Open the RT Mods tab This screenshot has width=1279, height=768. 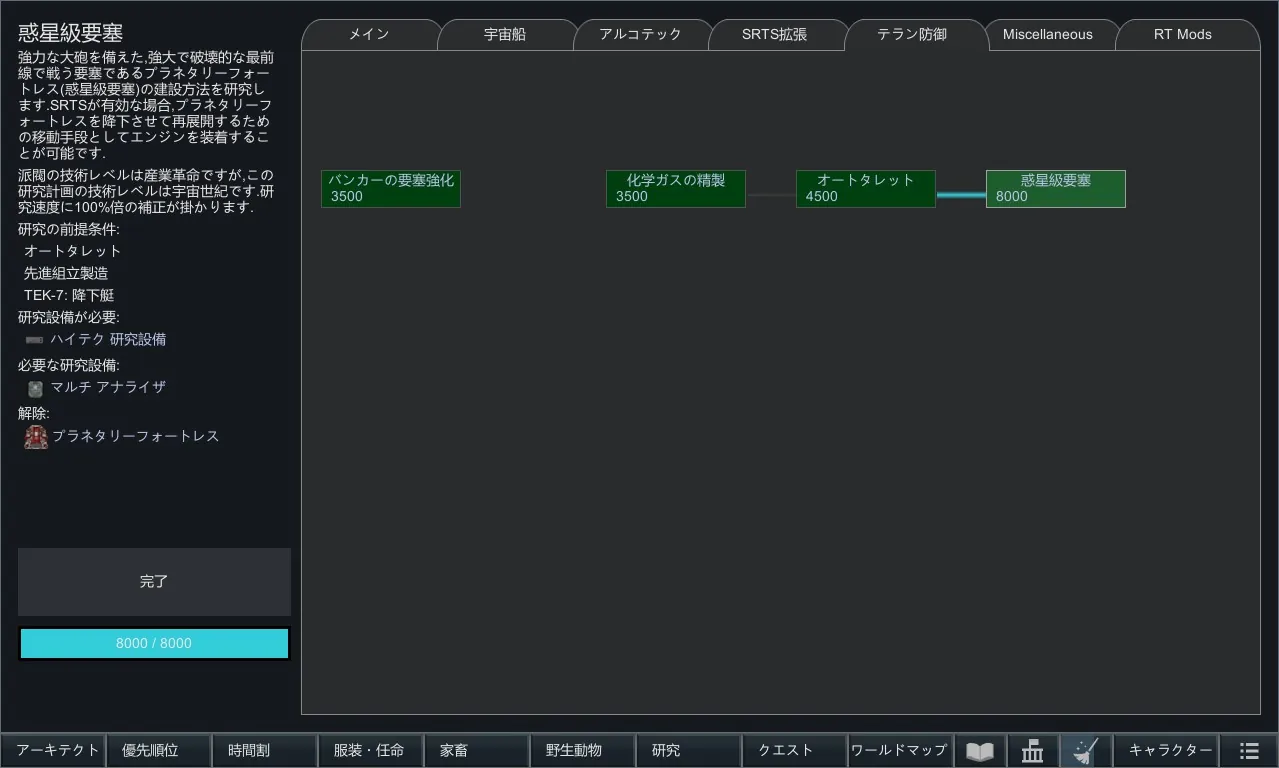click(1182, 34)
